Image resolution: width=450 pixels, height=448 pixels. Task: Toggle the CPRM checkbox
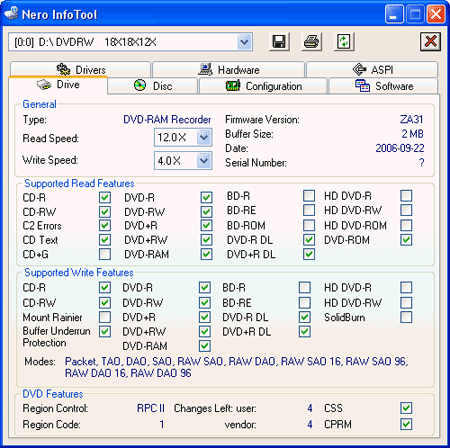click(x=406, y=424)
